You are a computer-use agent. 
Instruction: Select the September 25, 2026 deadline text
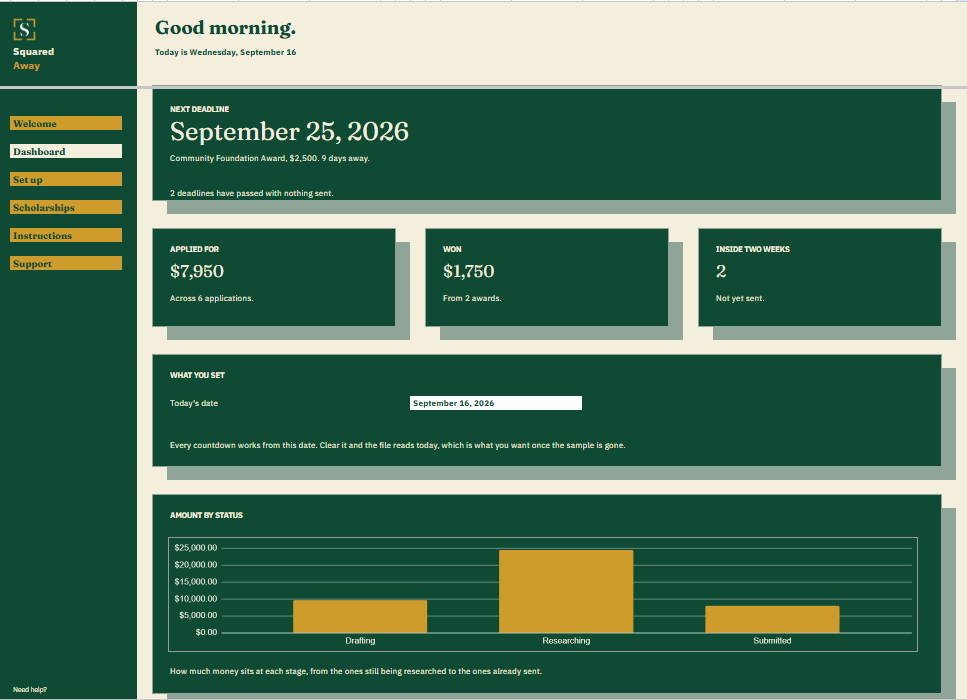(x=289, y=131)
